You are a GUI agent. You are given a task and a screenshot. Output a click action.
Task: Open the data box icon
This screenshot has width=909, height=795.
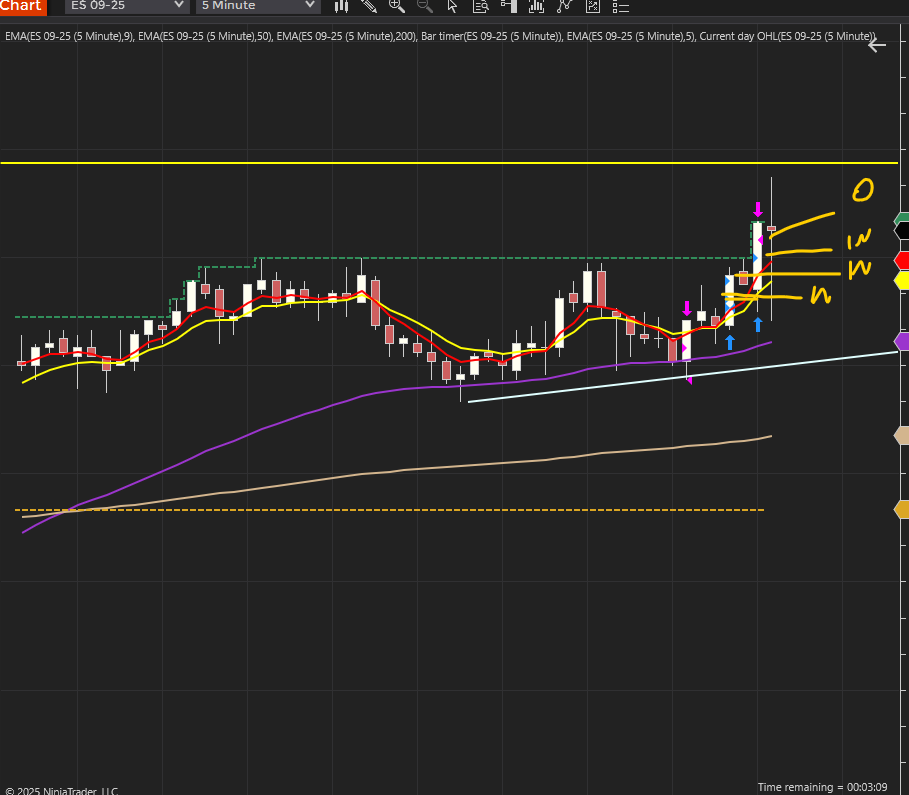[x=481, y=6]
